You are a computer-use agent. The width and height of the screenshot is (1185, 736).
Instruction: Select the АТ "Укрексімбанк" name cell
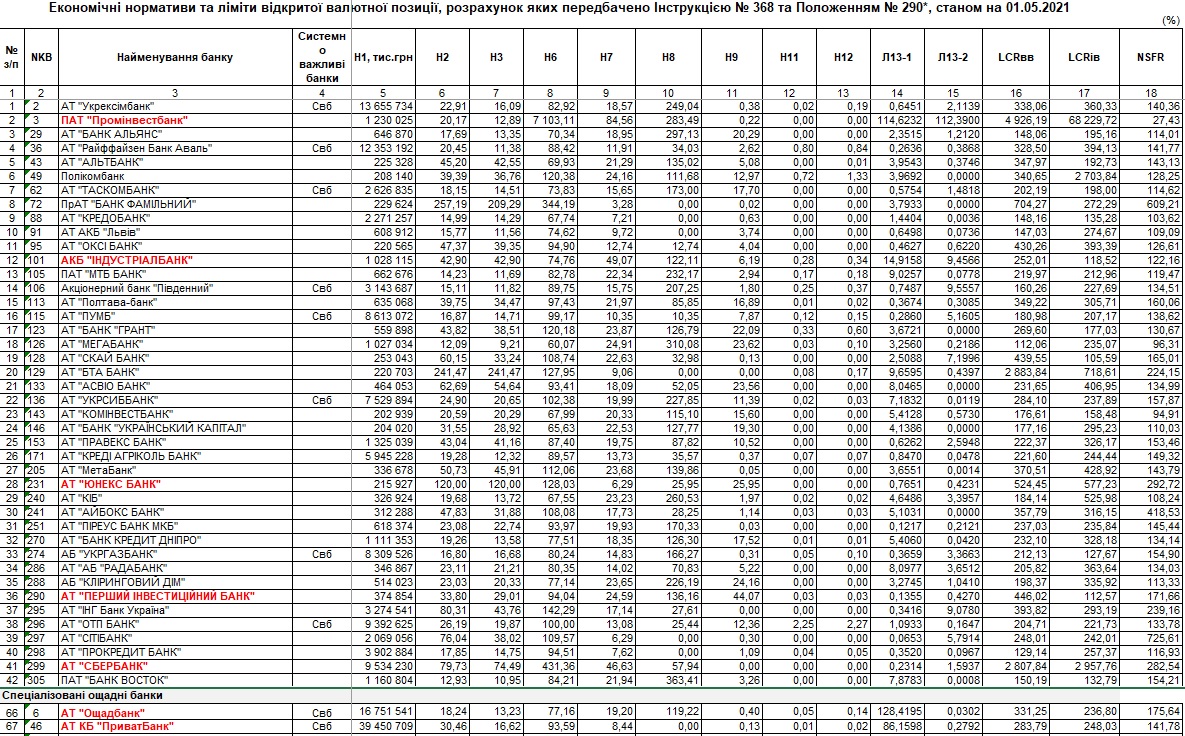coord(175,107)
